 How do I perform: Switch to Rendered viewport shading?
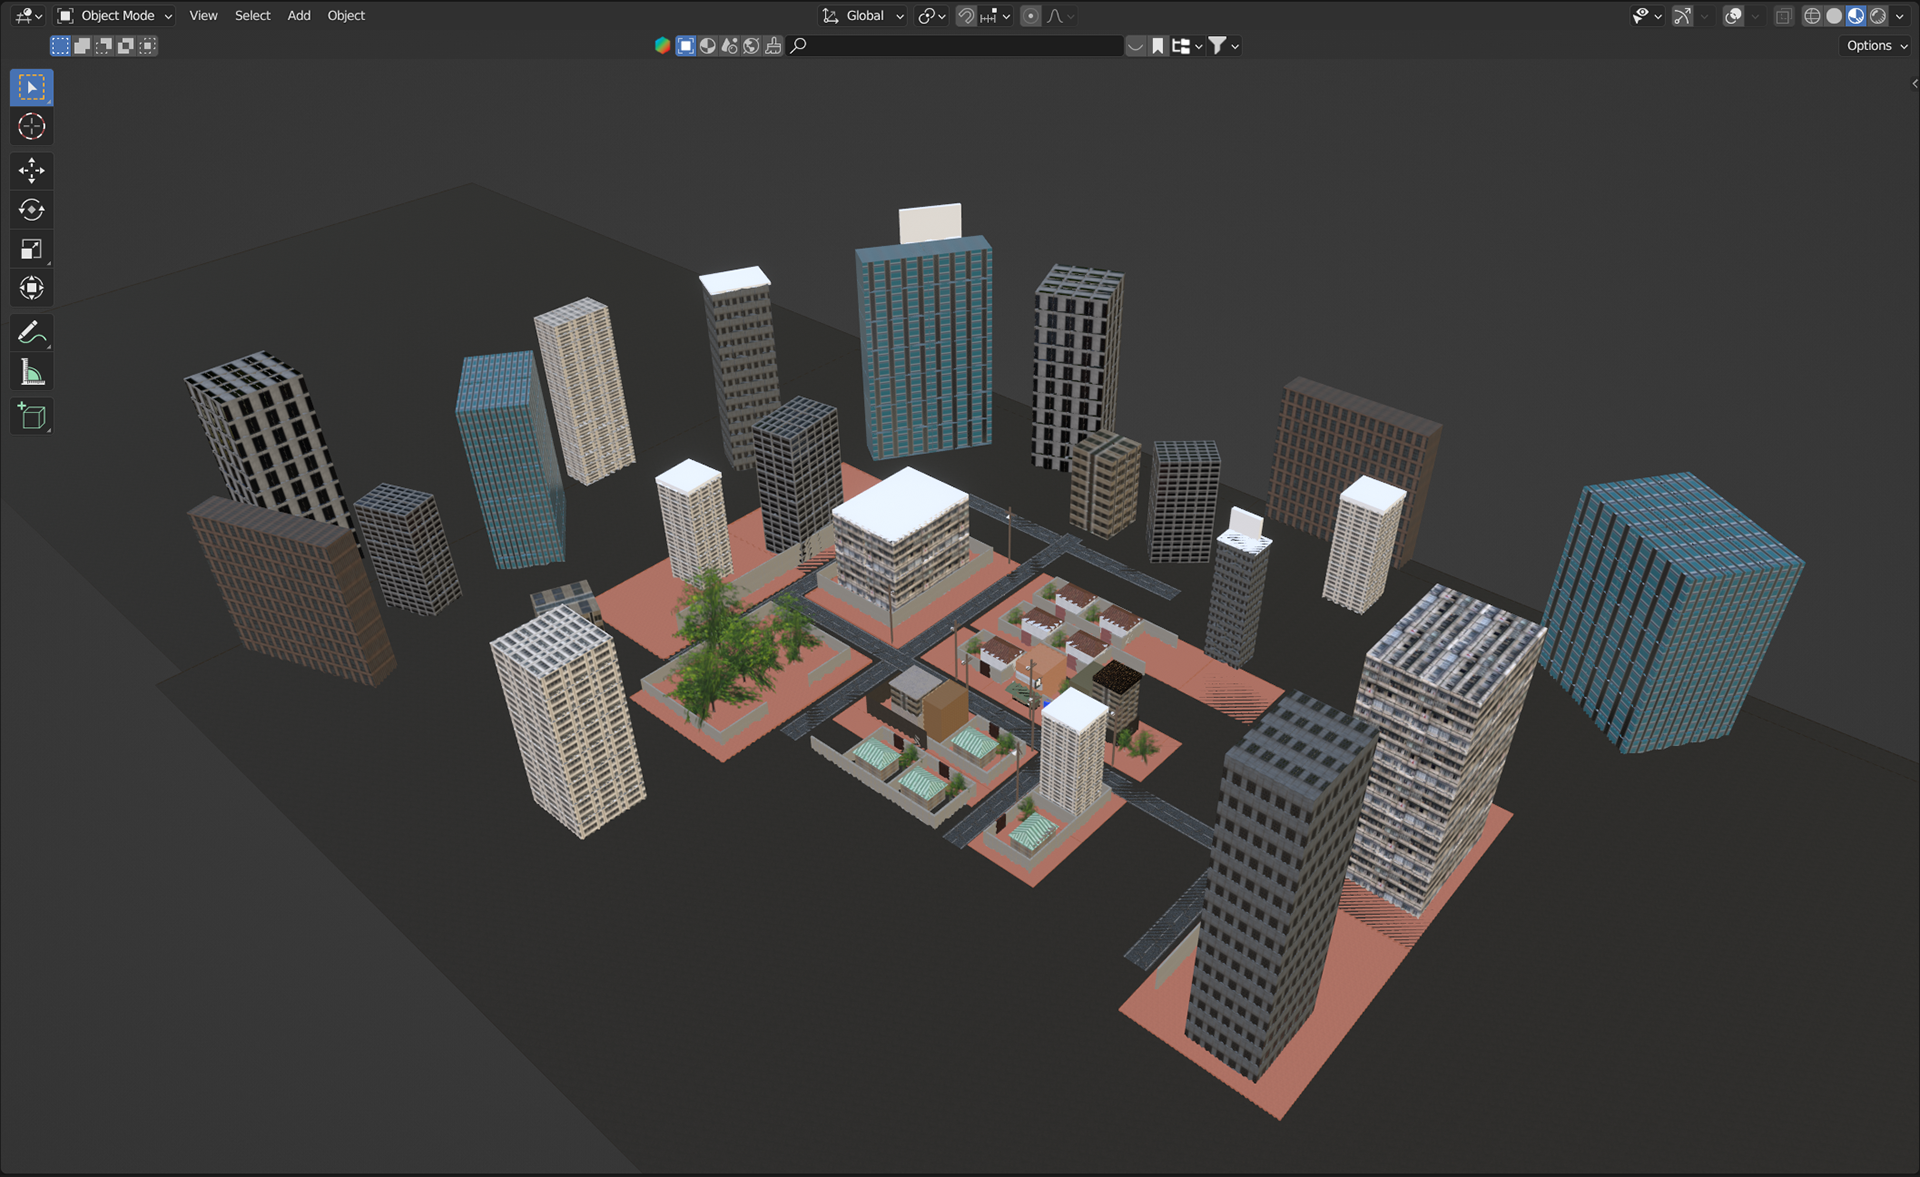(1878, 16)
